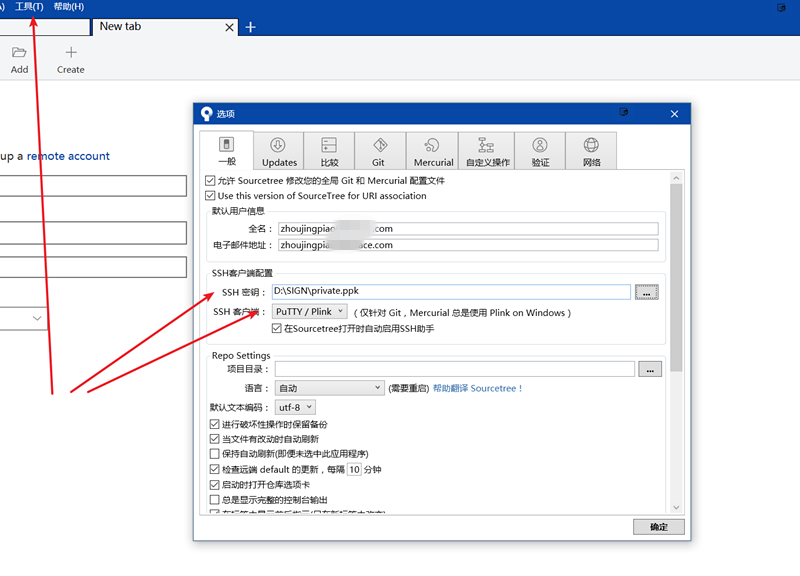This screenshot has width=800, height=576.
Task: Toggle 启动时打开仓库选项卡 checkbox
Action: point(214,484)
